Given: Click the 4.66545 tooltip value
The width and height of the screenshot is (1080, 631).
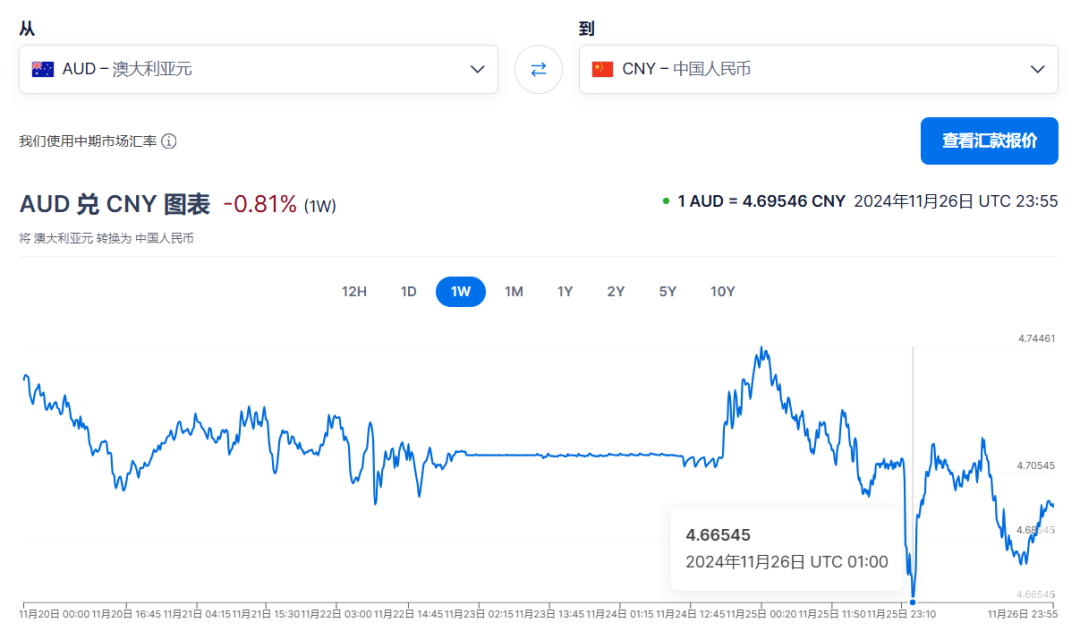Looking at the screenshot, I should click(x=718, y=535).
